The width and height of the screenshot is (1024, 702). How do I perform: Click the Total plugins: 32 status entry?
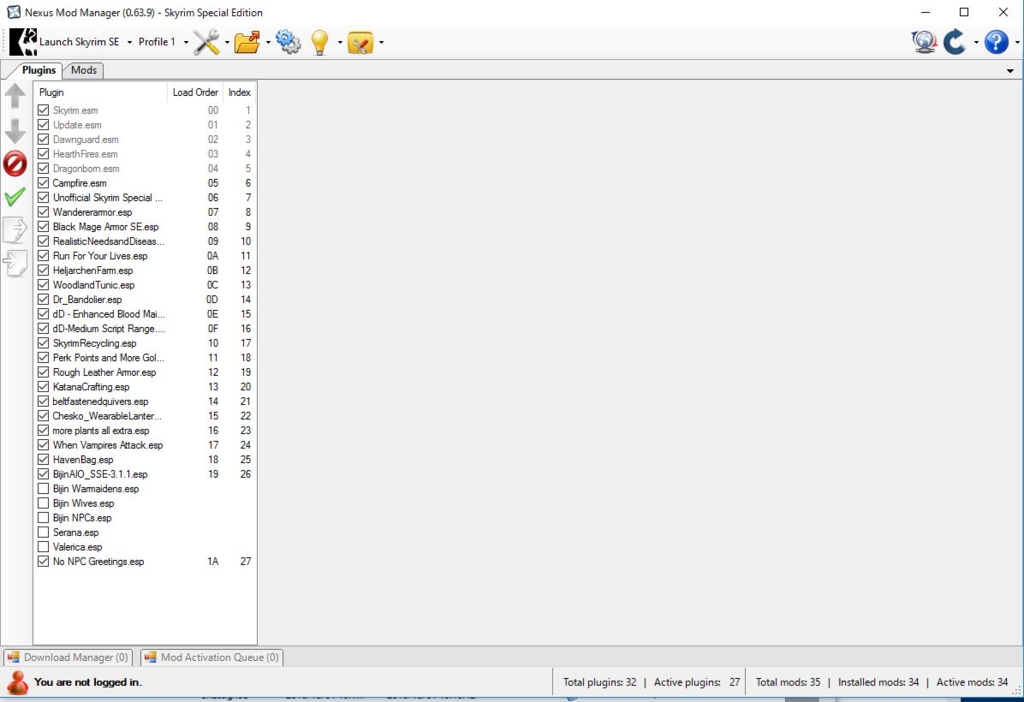click(600, 682)
